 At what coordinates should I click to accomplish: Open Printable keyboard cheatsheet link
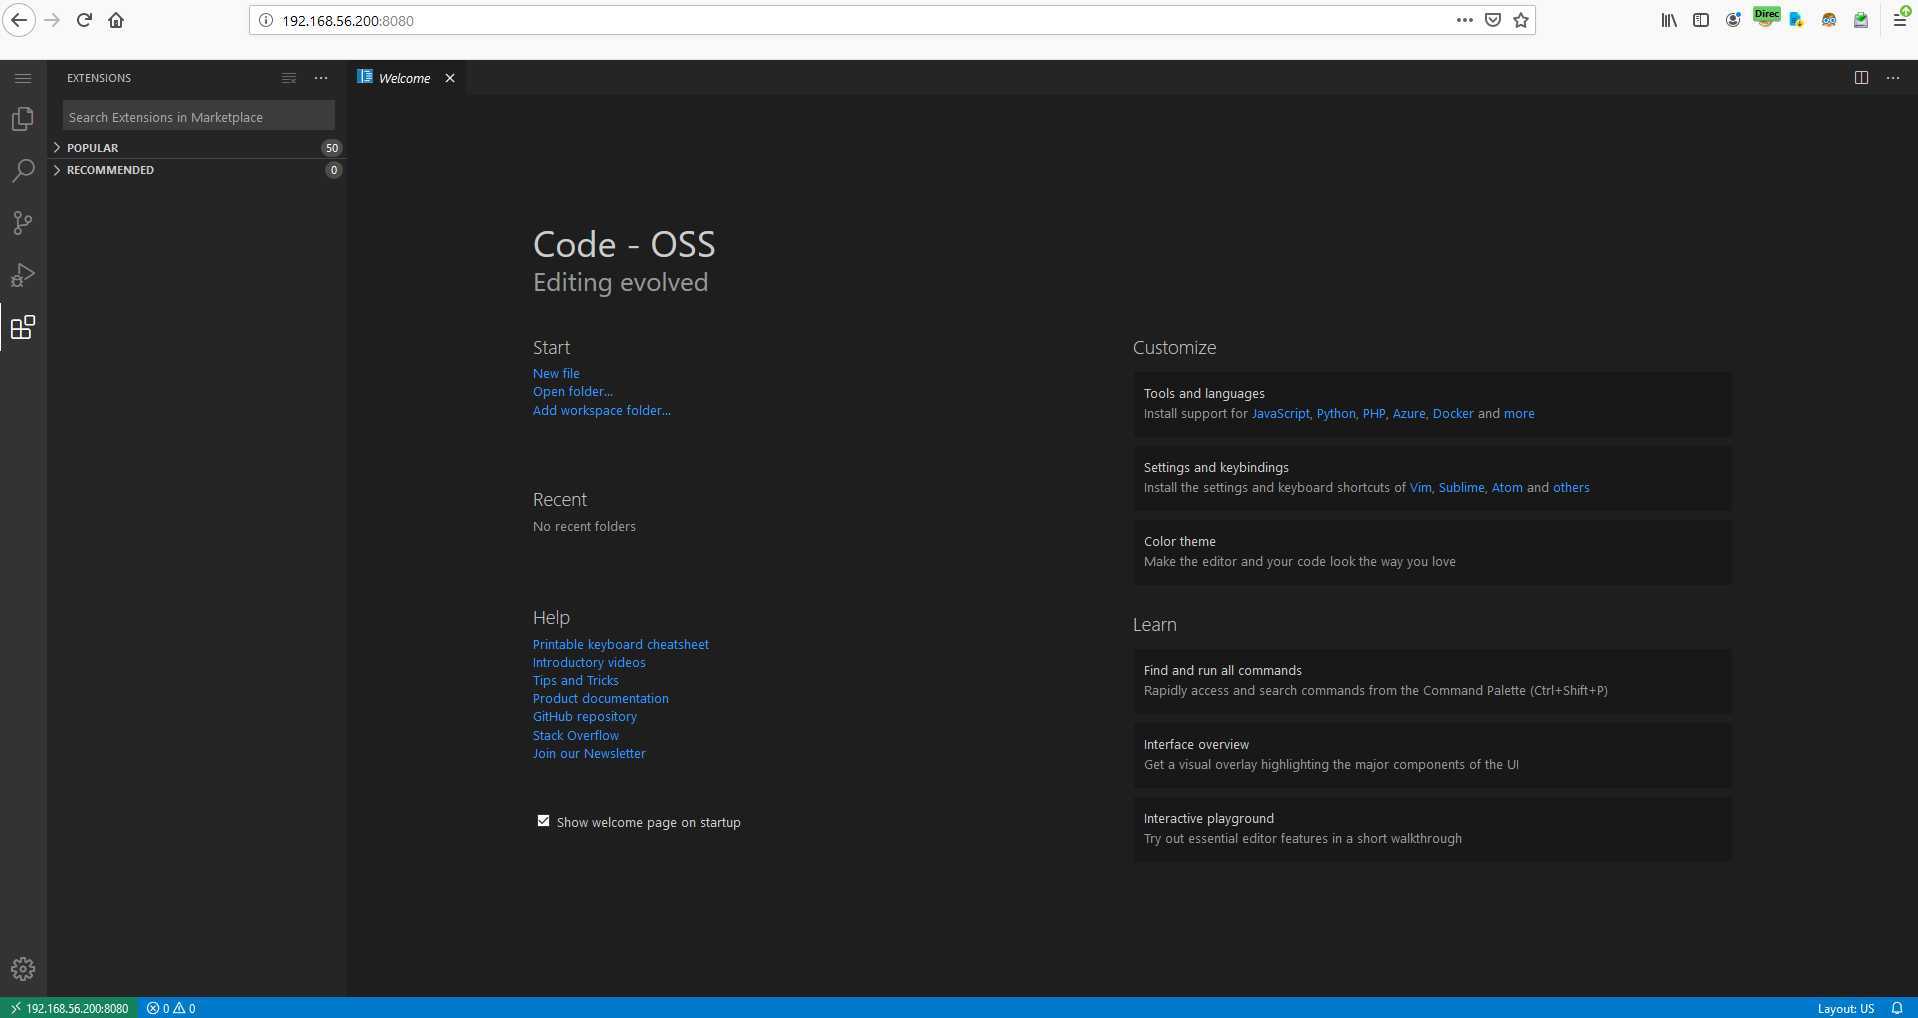[x=621, y=644]
